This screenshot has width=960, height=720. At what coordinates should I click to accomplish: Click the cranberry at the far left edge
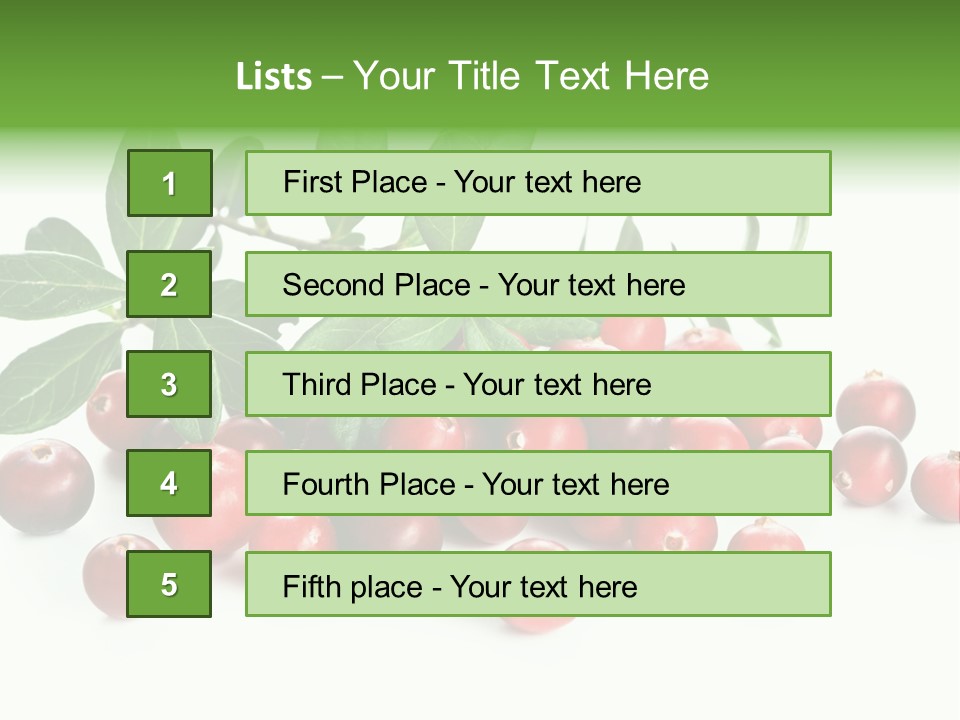click(45, 485)
